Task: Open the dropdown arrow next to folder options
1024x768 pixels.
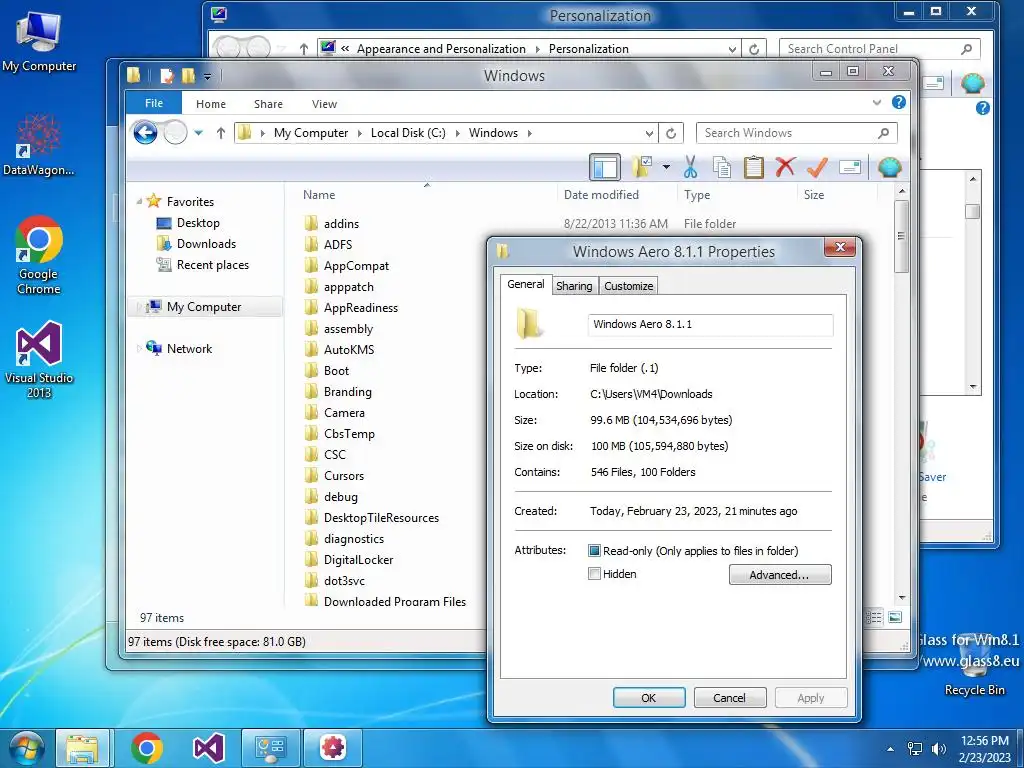Action: point(666,167)
